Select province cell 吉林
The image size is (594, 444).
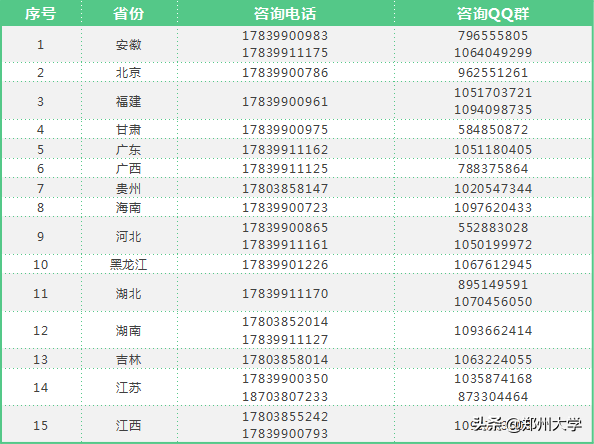[x=128, y=360]
